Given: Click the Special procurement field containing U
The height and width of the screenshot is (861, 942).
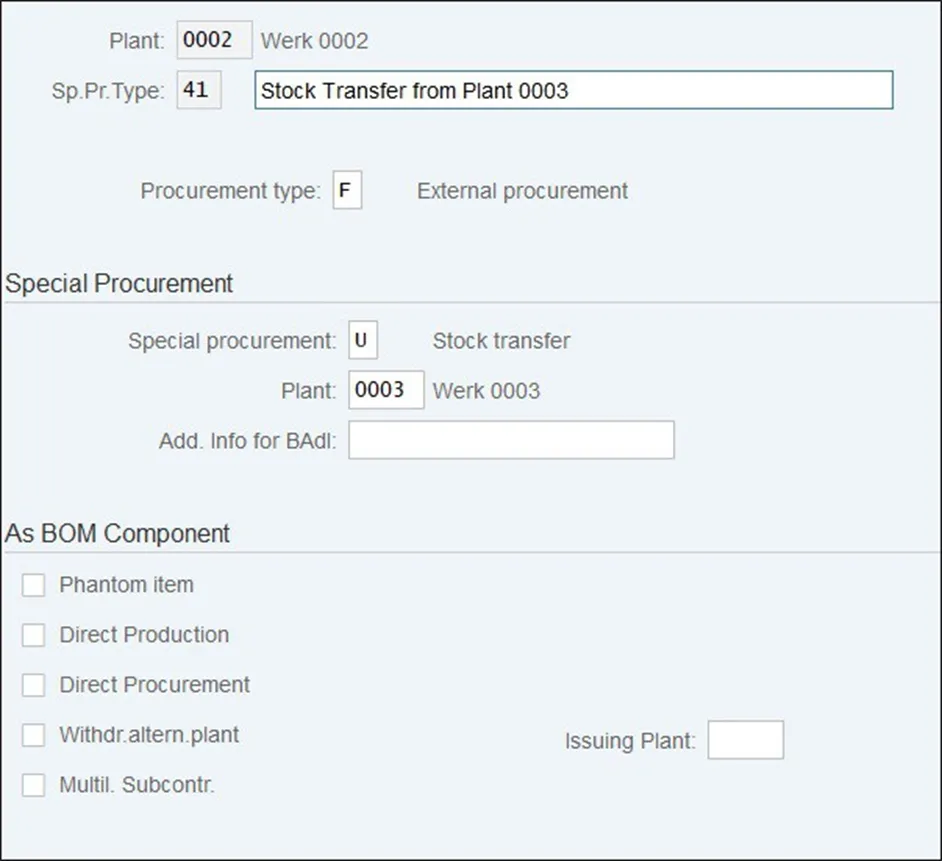Looking at the screenshot, I should pyautogui.click(x=362, y=341).
